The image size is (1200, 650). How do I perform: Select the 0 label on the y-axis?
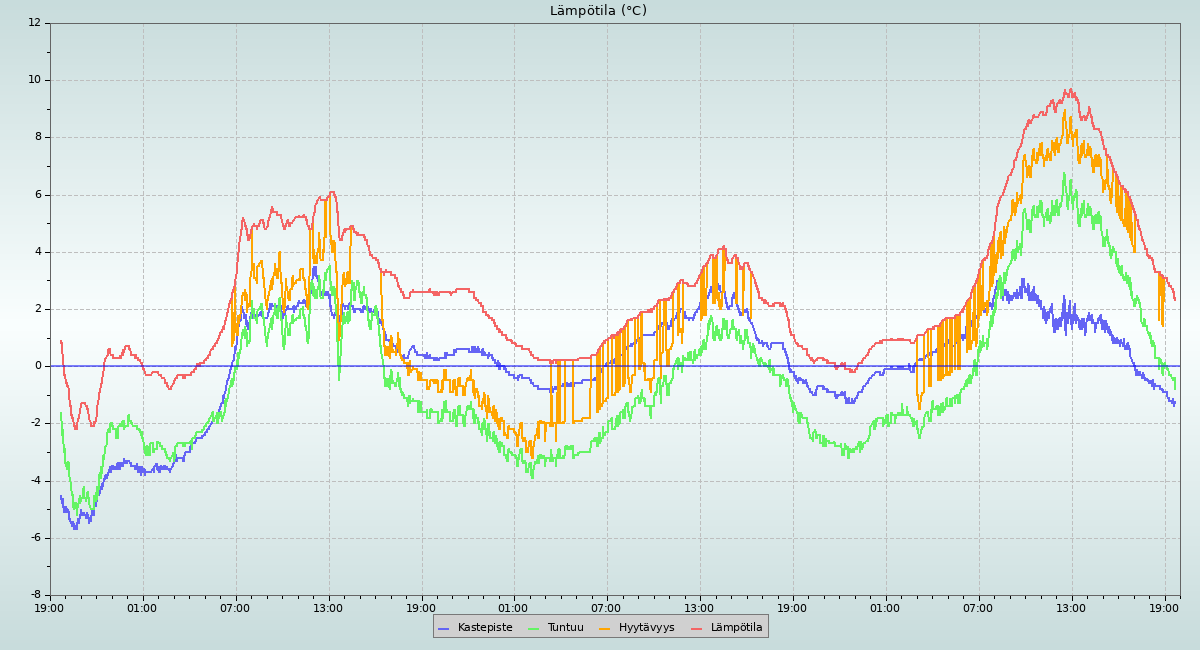coord(38,366)
